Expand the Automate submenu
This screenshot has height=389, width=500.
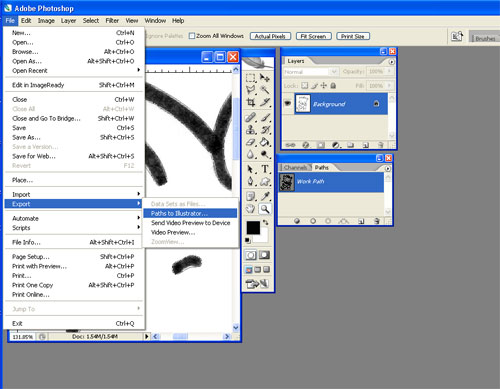[74, 218]
